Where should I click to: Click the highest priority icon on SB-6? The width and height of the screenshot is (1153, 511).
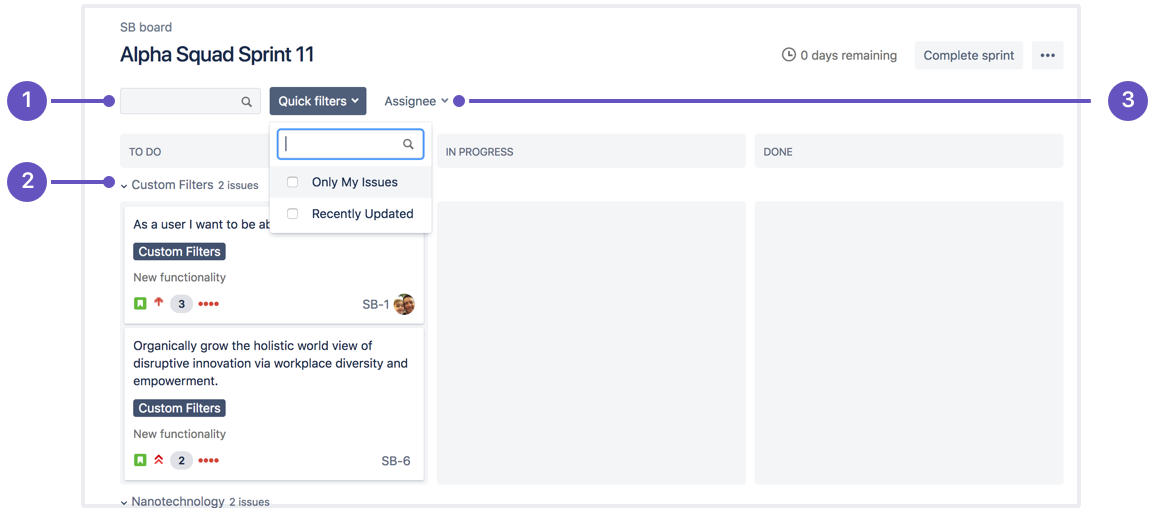158,461
